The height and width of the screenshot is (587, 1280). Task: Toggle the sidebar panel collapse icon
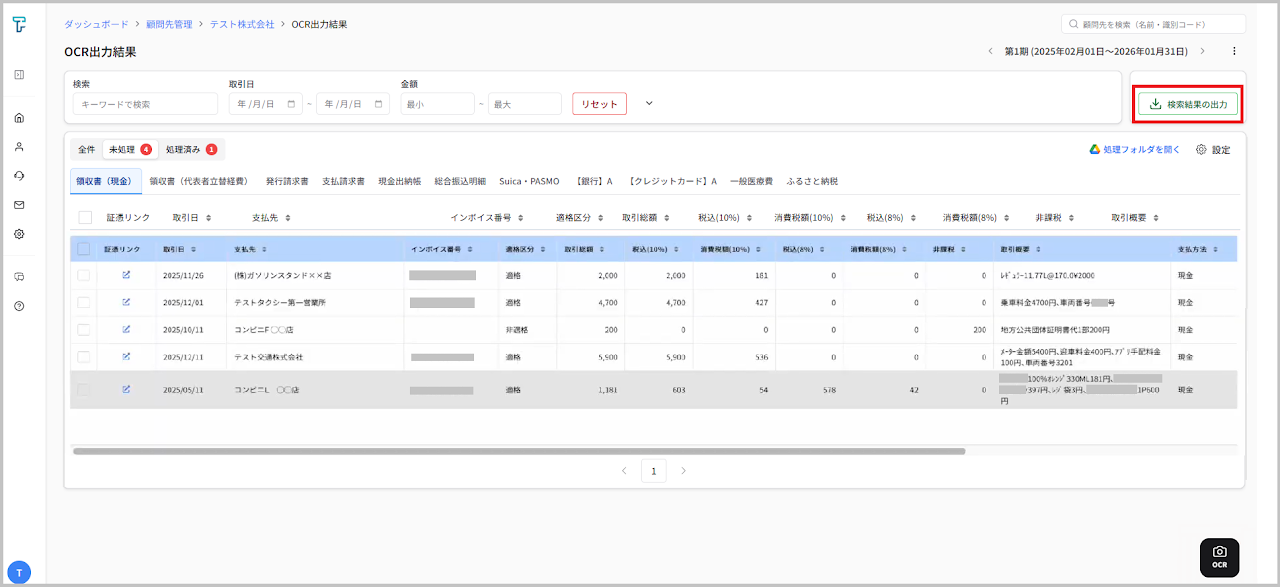[x=19, y=74]
